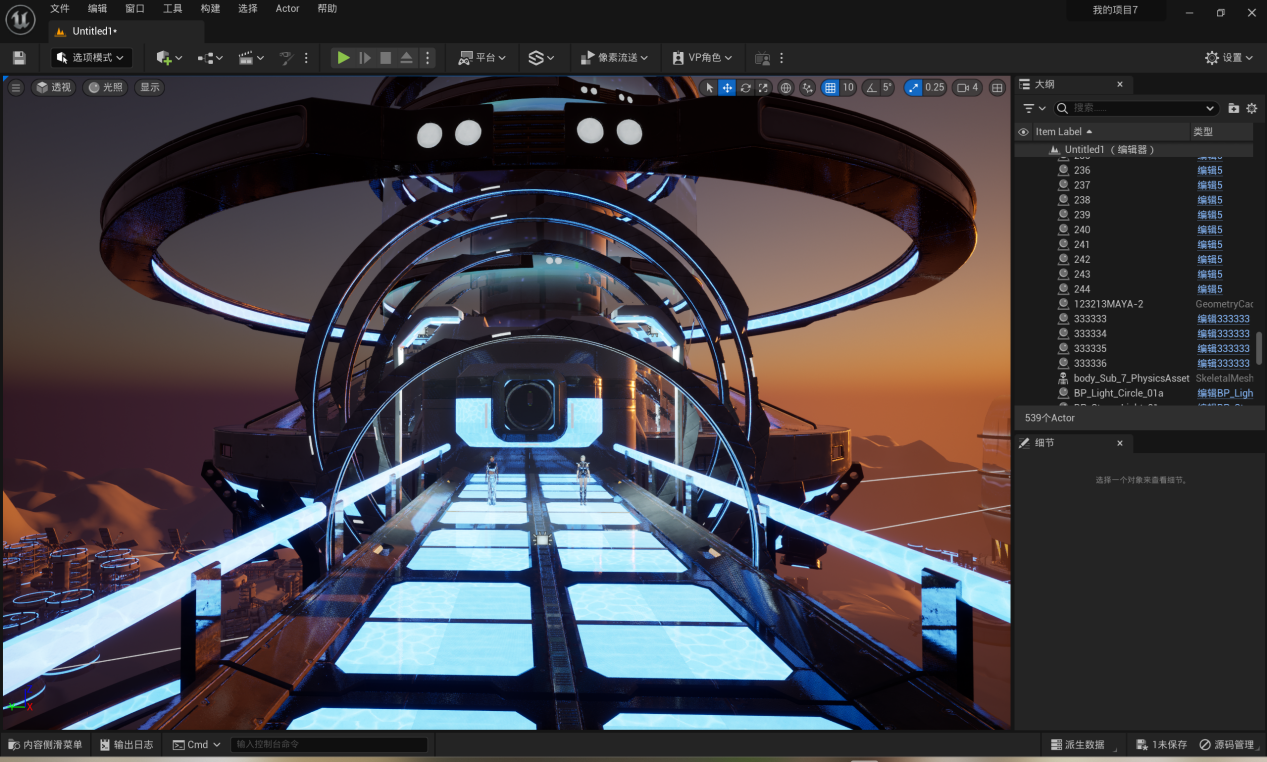This screenshot has height=762, width=1267.
Task: Open outliner settings gear
Action: (1251, 108)
